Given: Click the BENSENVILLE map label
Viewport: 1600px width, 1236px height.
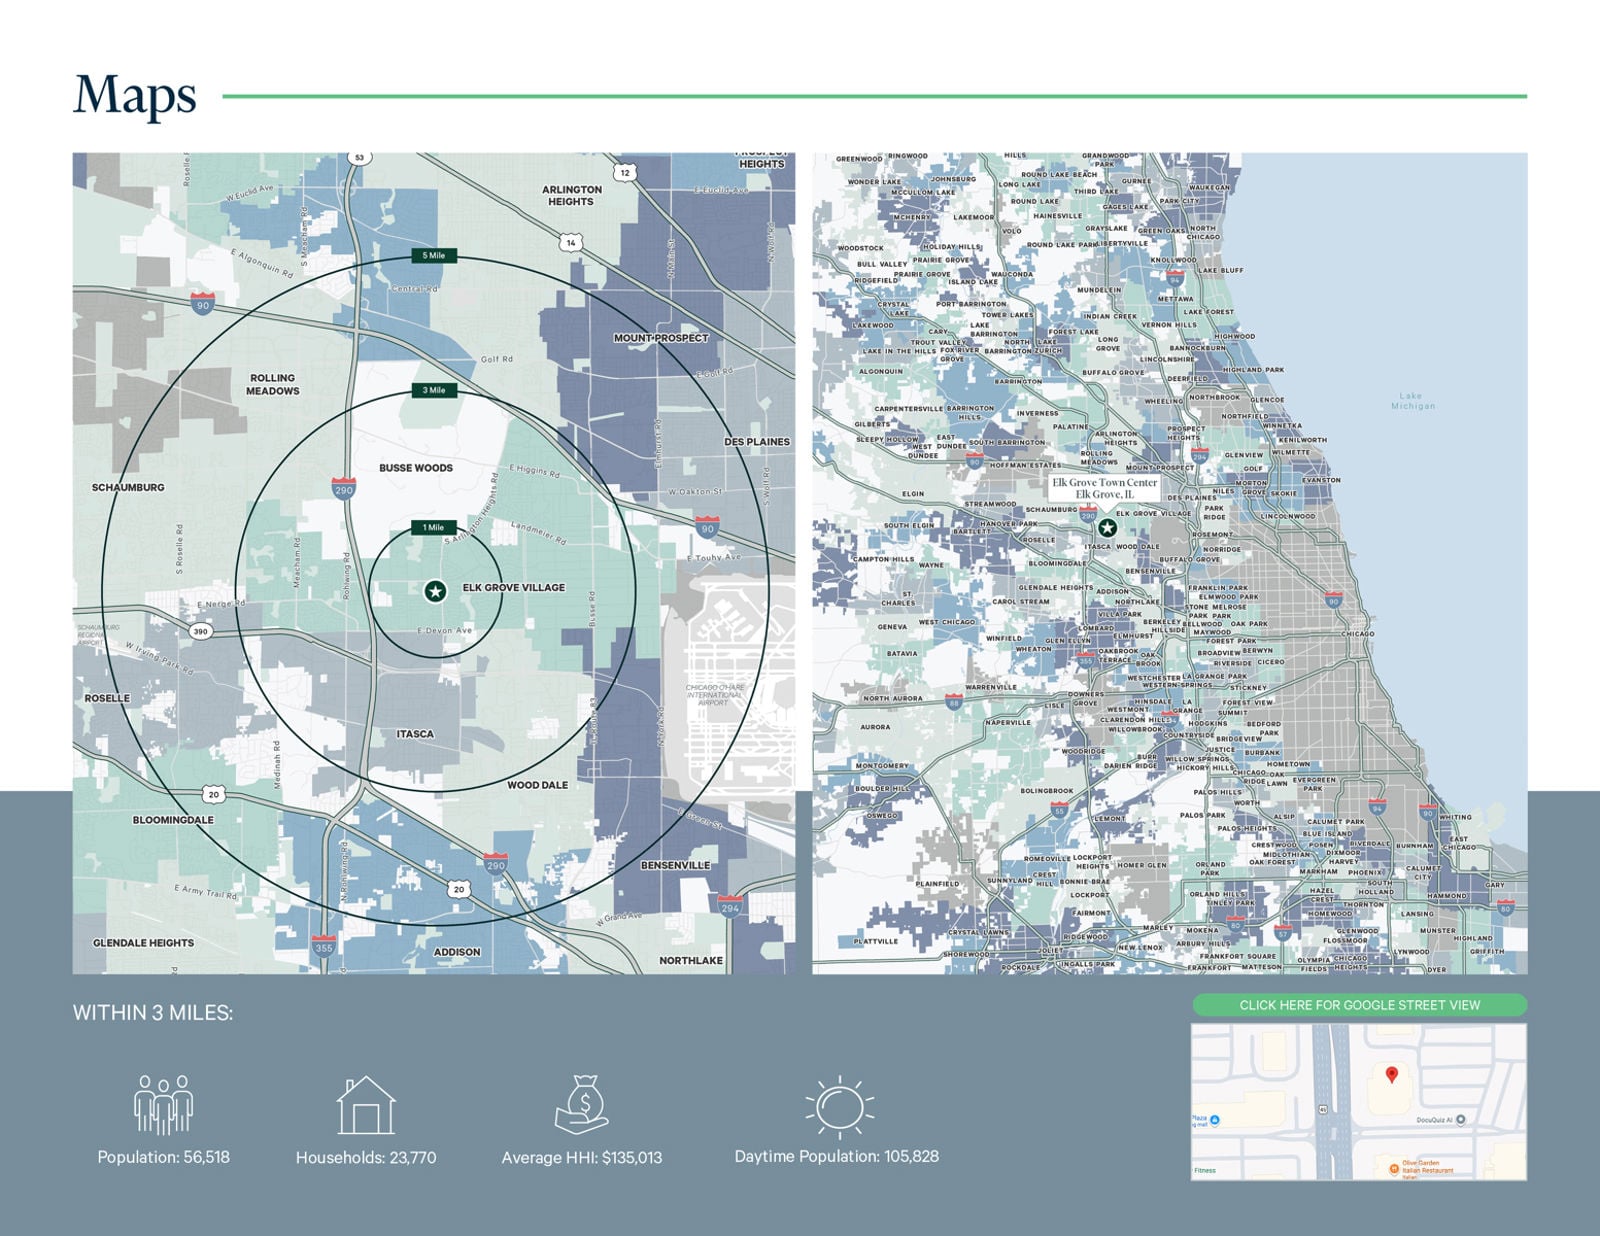Looking at the screenshot, I should pyautogui.click(x=675, y=865).
